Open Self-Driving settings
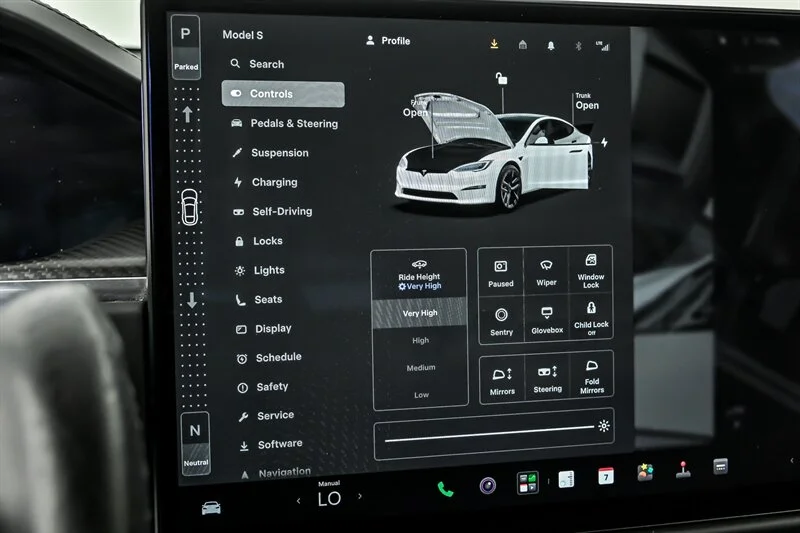Screen dimensions: 800x533 (x=273, y=212)
